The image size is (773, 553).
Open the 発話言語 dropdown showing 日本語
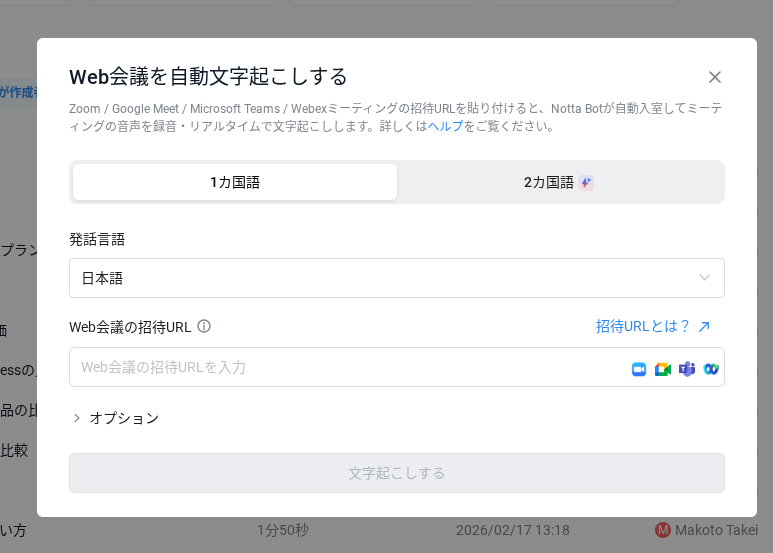click(x=396, y=278)
